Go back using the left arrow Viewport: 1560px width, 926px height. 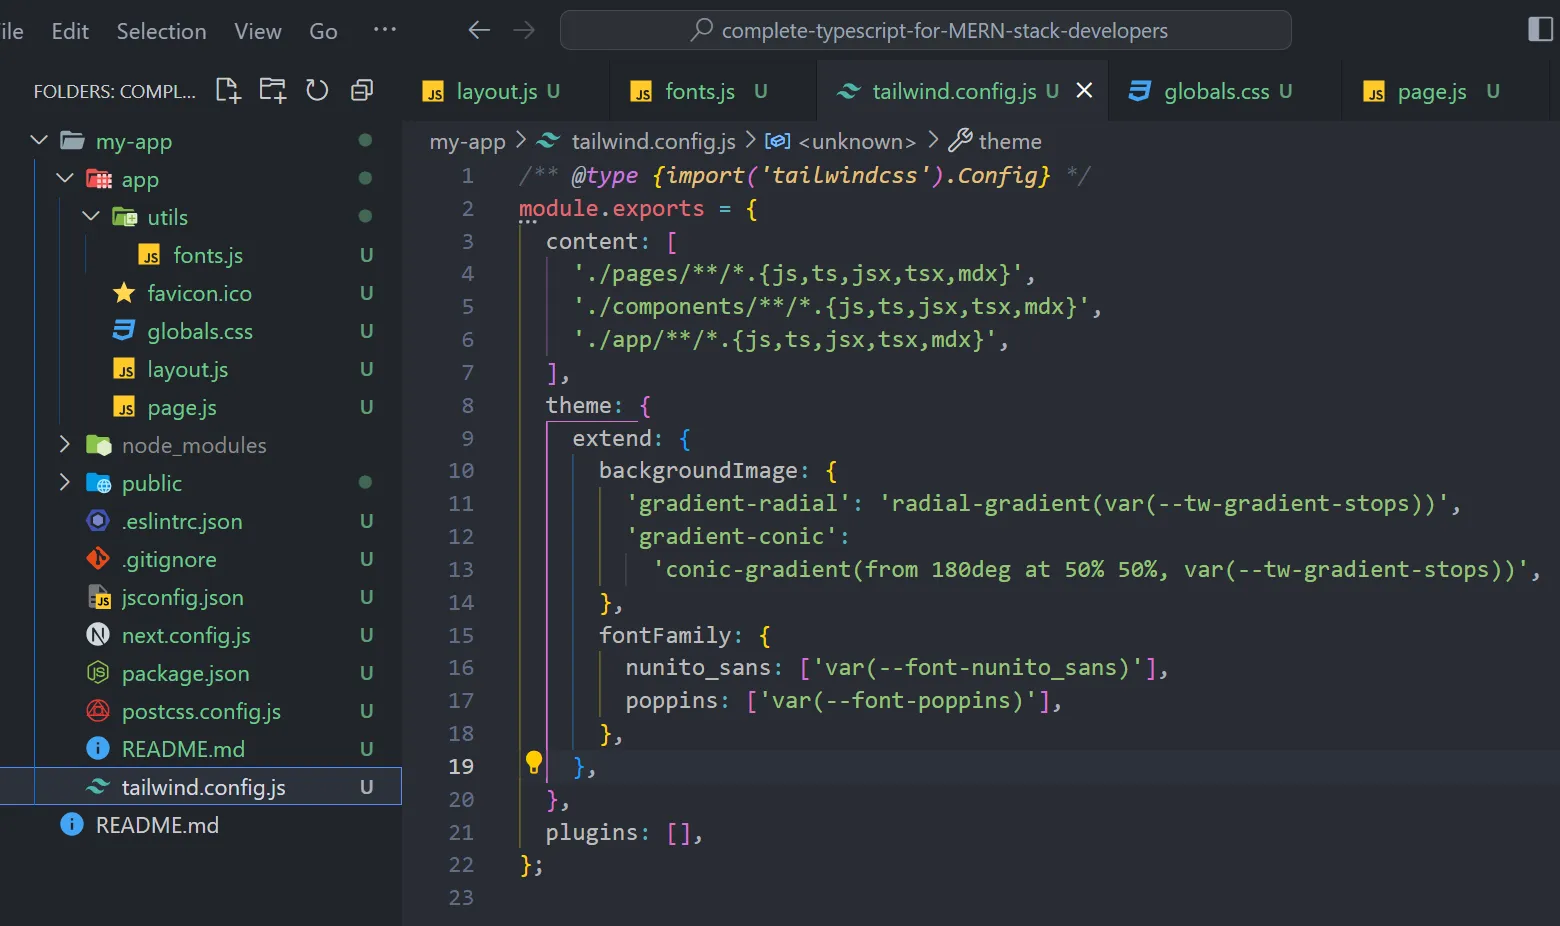pos(479,30)
